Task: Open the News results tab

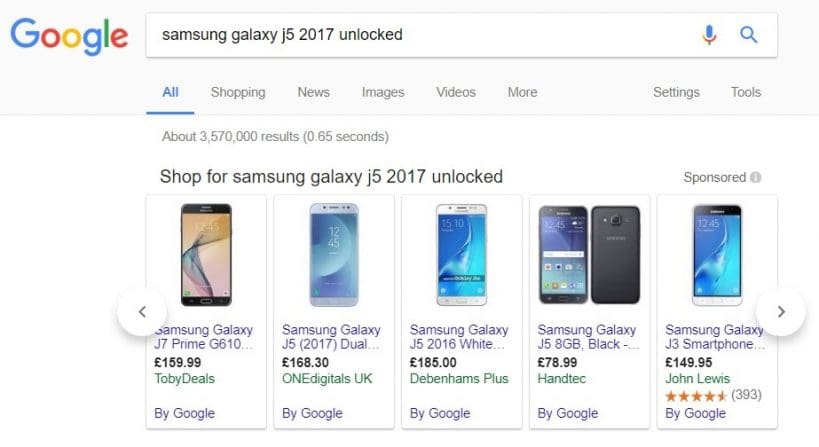Action: pyautogui.click(x=313, y=92)
